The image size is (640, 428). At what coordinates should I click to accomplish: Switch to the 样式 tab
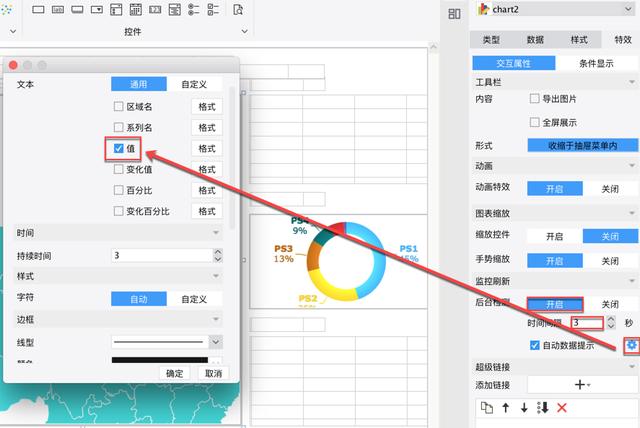pos(579,40)
